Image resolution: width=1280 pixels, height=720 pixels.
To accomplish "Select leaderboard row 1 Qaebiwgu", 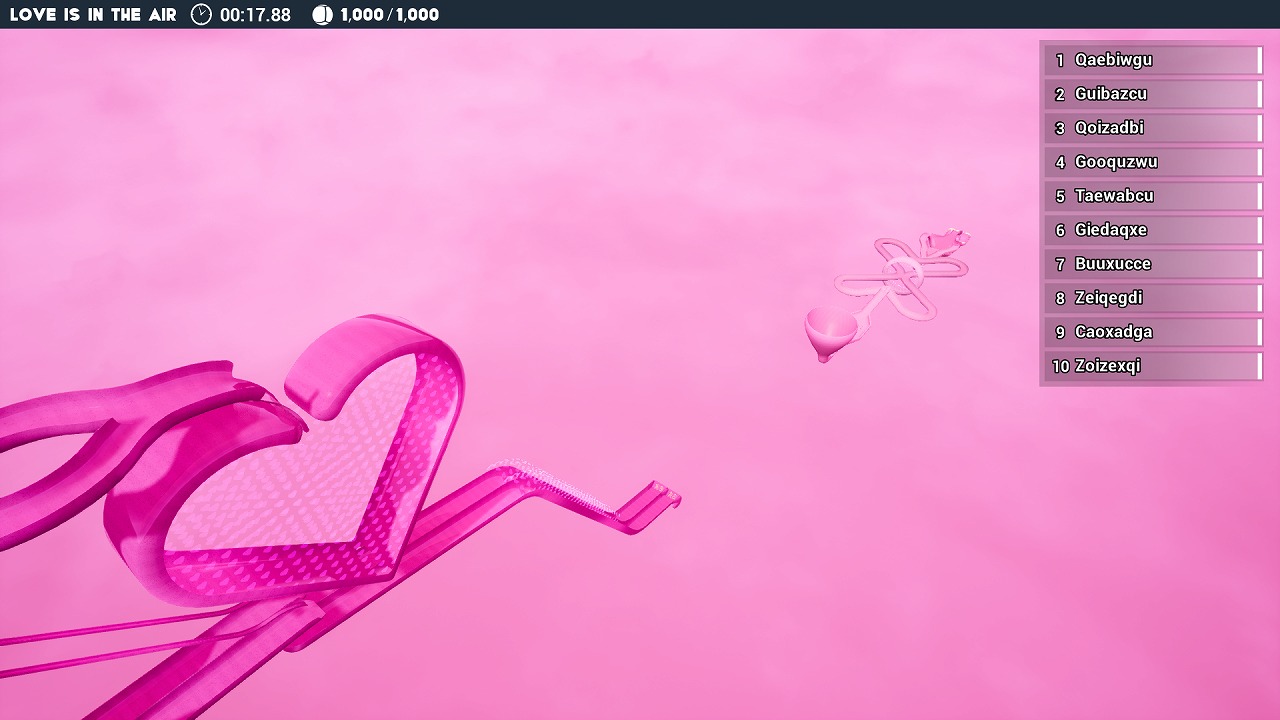I will [x=1153, y=60].
